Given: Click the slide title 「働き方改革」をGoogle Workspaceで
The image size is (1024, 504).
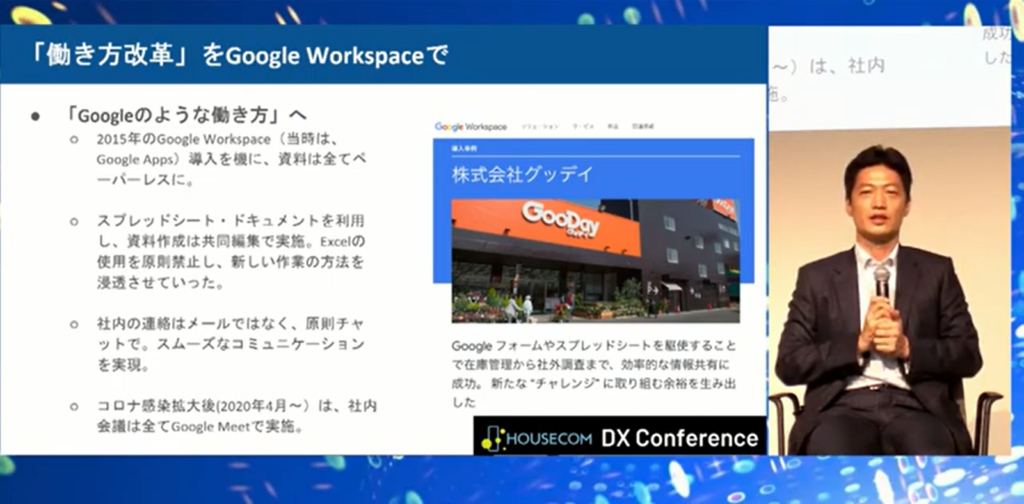Looking at the screenshot, I should [x=238, y=55].
